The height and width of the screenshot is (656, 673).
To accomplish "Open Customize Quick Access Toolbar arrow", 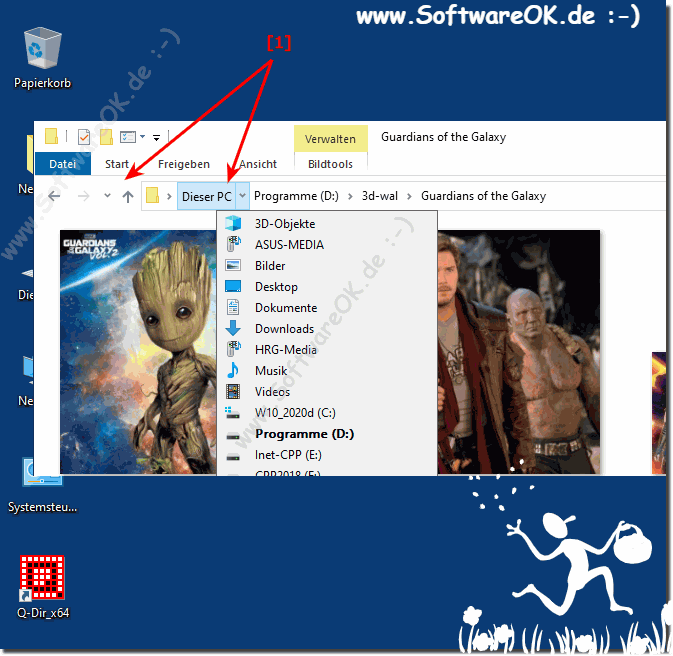I will 157,138.
